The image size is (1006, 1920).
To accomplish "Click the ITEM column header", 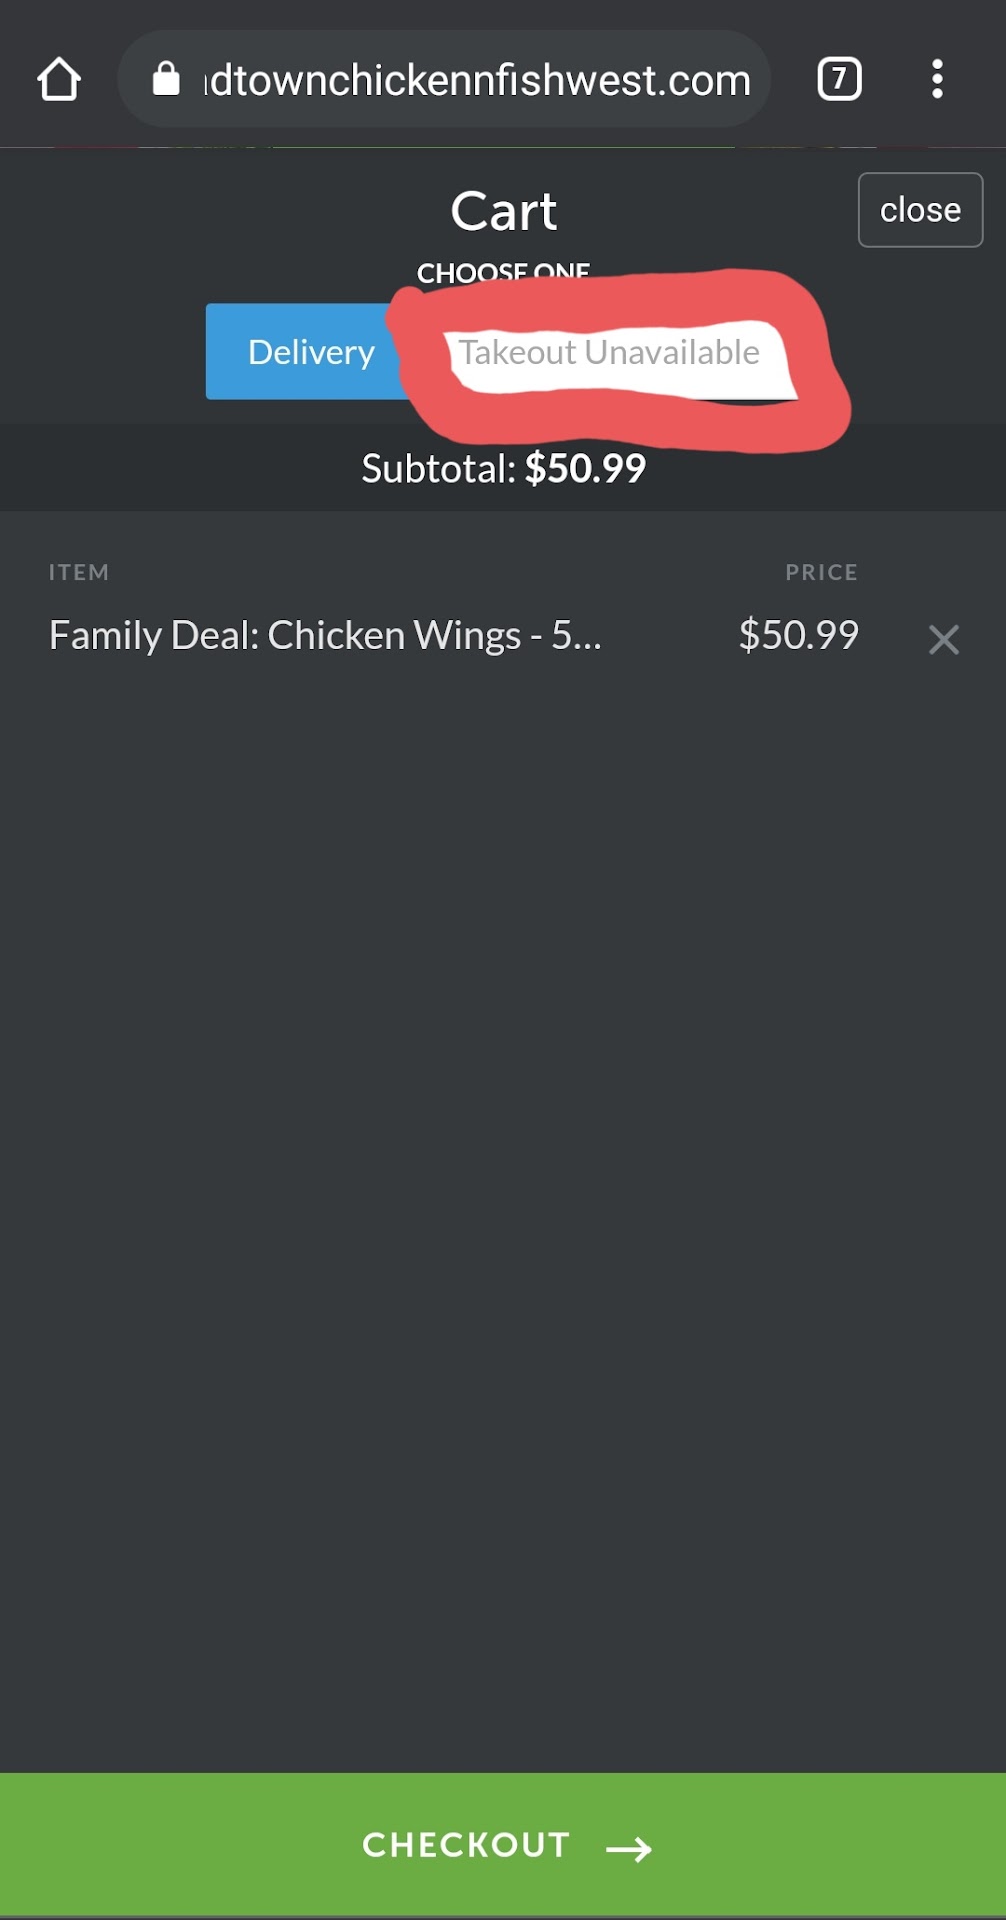I will (79, 572).
